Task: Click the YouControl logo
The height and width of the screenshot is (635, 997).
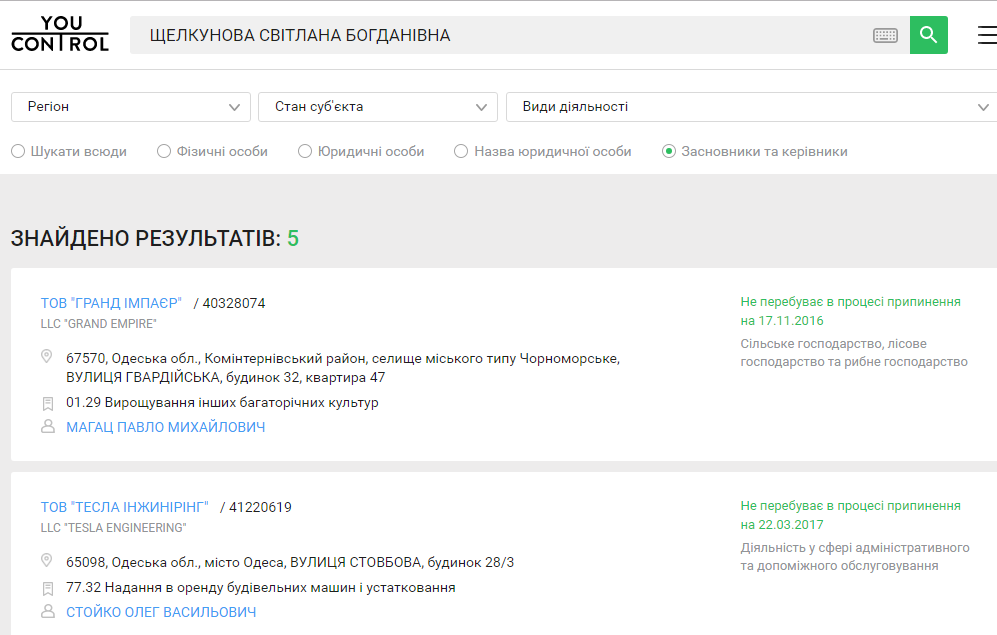Action: [x=60, y=34]
